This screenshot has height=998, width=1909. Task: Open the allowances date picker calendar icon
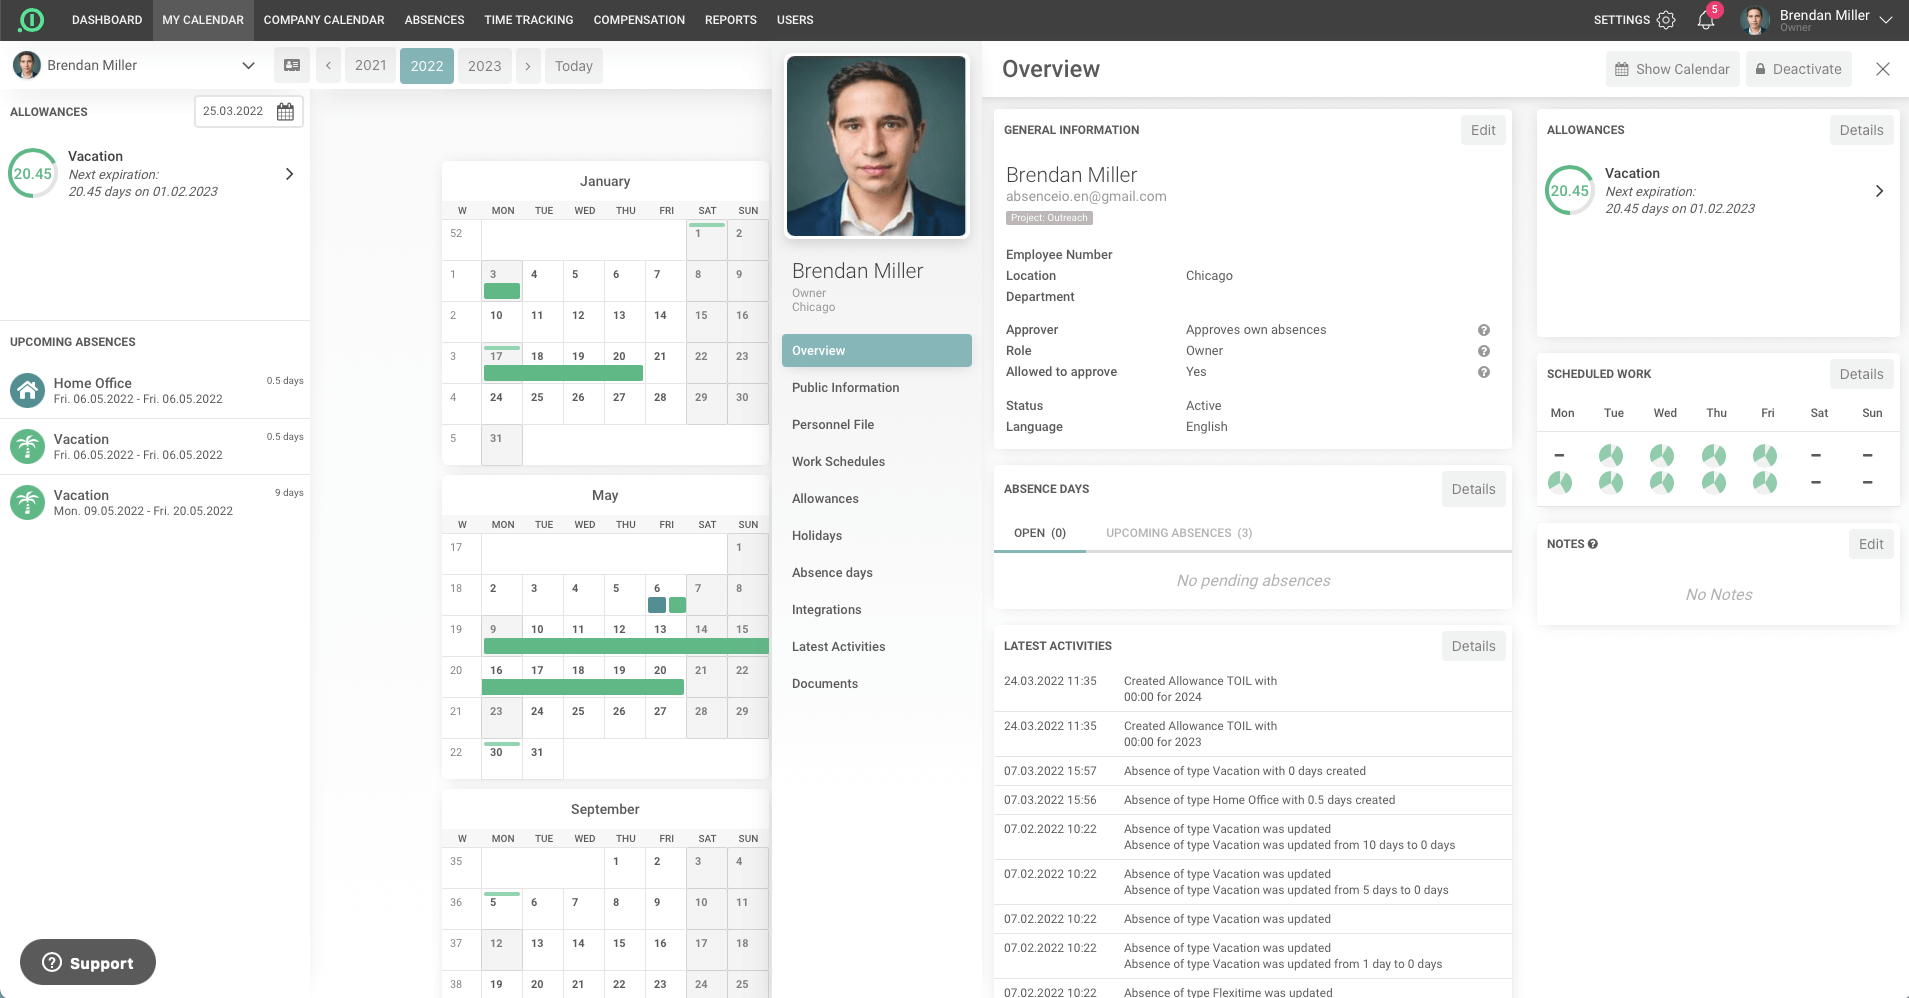[285, 111]
